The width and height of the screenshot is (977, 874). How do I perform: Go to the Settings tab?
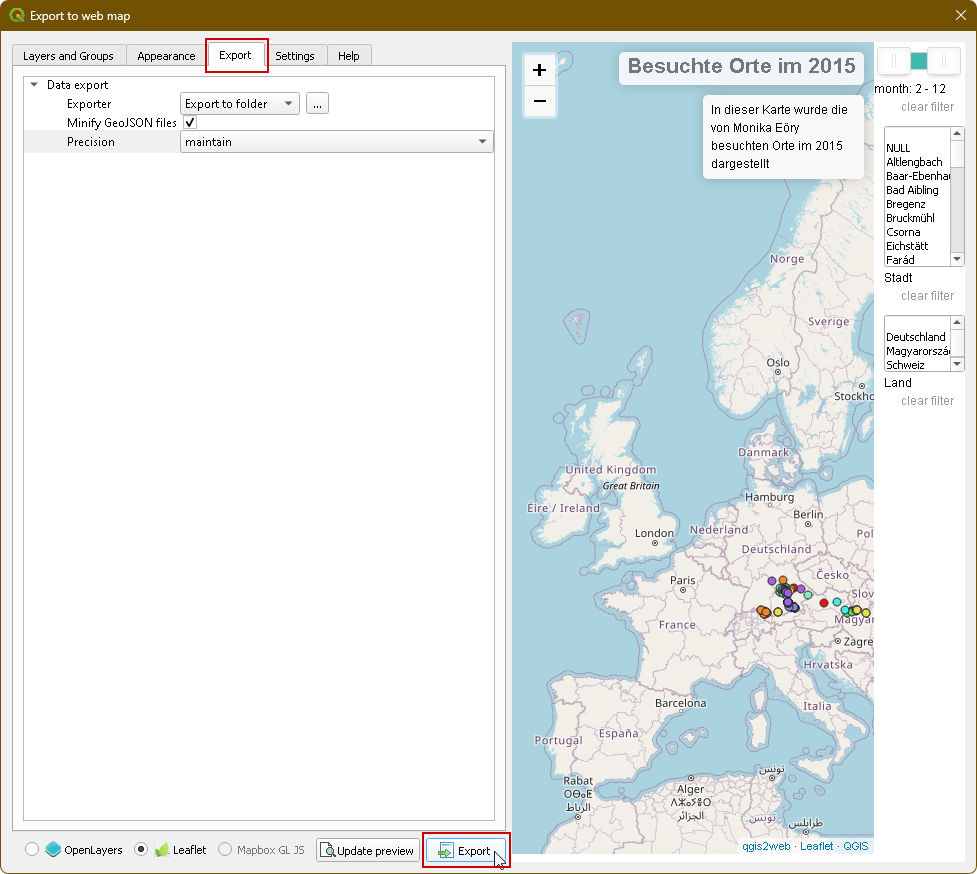tap(295, 56)
